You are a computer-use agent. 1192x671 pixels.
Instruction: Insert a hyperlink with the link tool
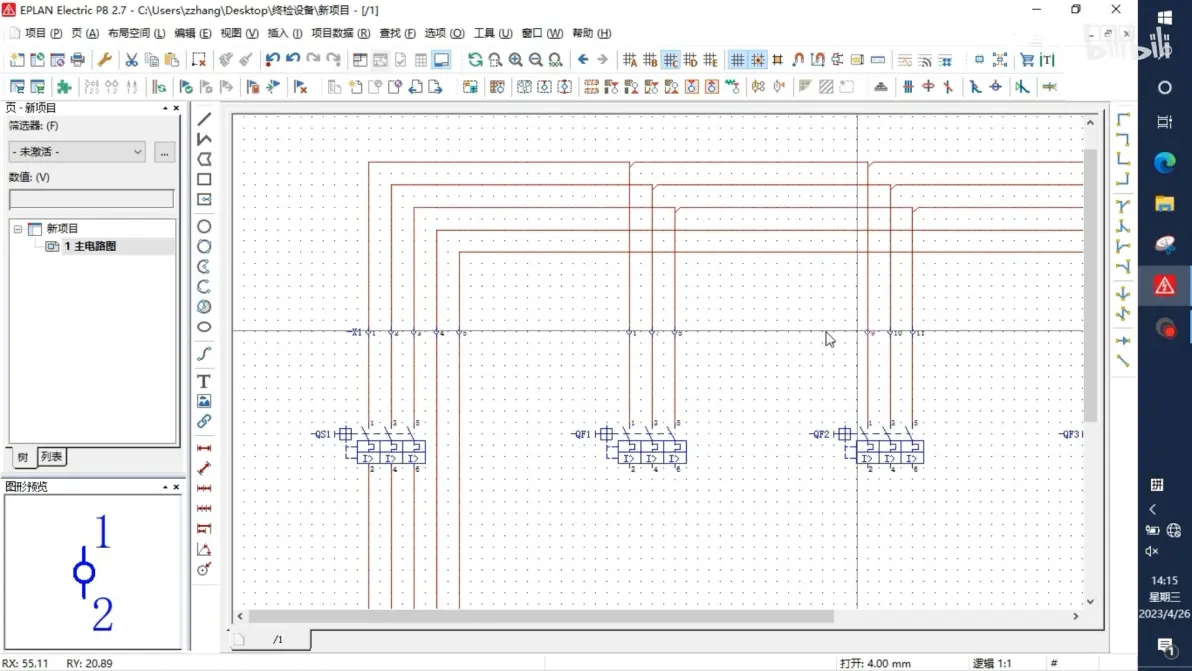(x=204, y=421)
